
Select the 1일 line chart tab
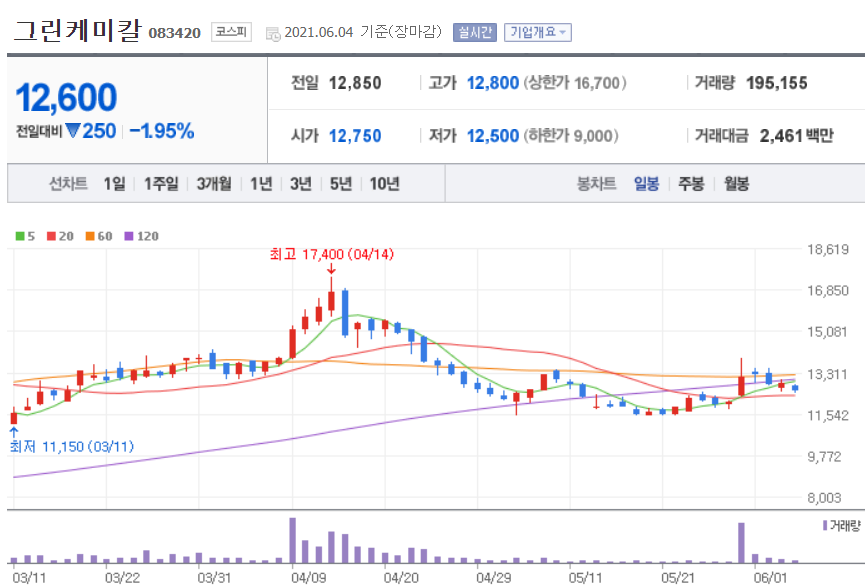coord(115,183)
